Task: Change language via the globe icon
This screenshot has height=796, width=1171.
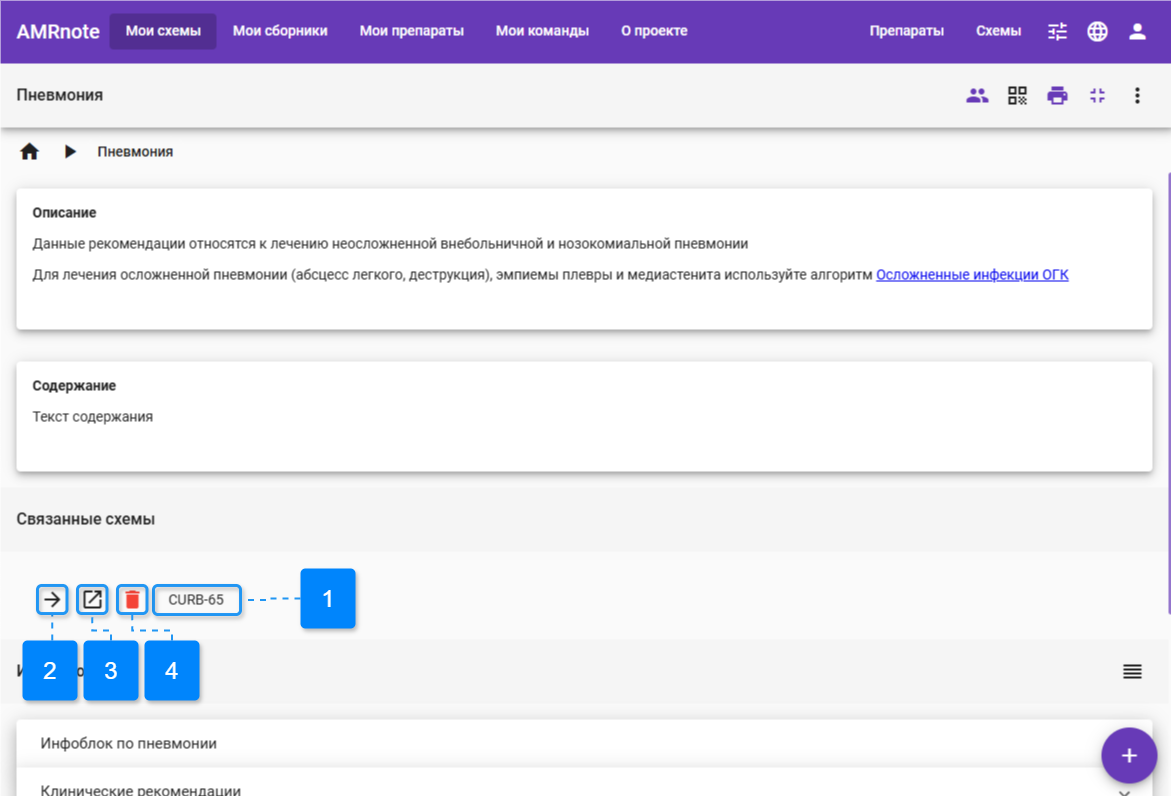Action: click(x=1097, y=31)
